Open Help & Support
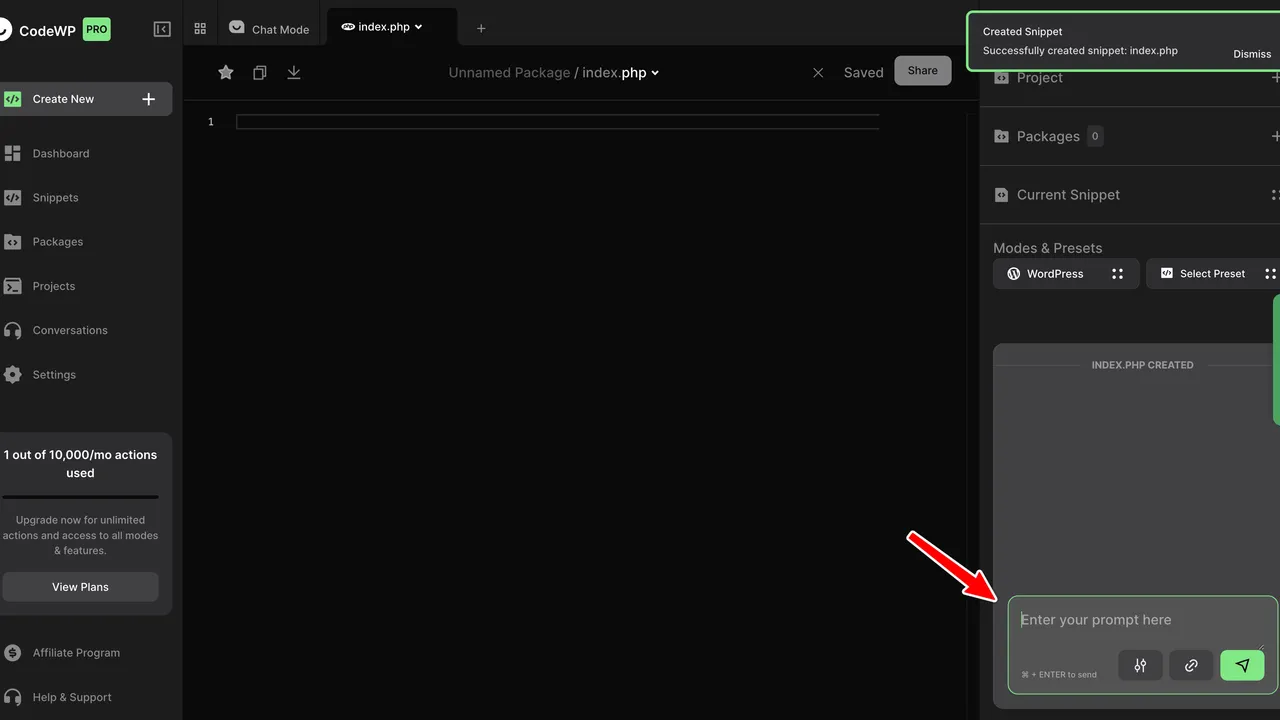The image size is (1280, 720). (72, 697)
